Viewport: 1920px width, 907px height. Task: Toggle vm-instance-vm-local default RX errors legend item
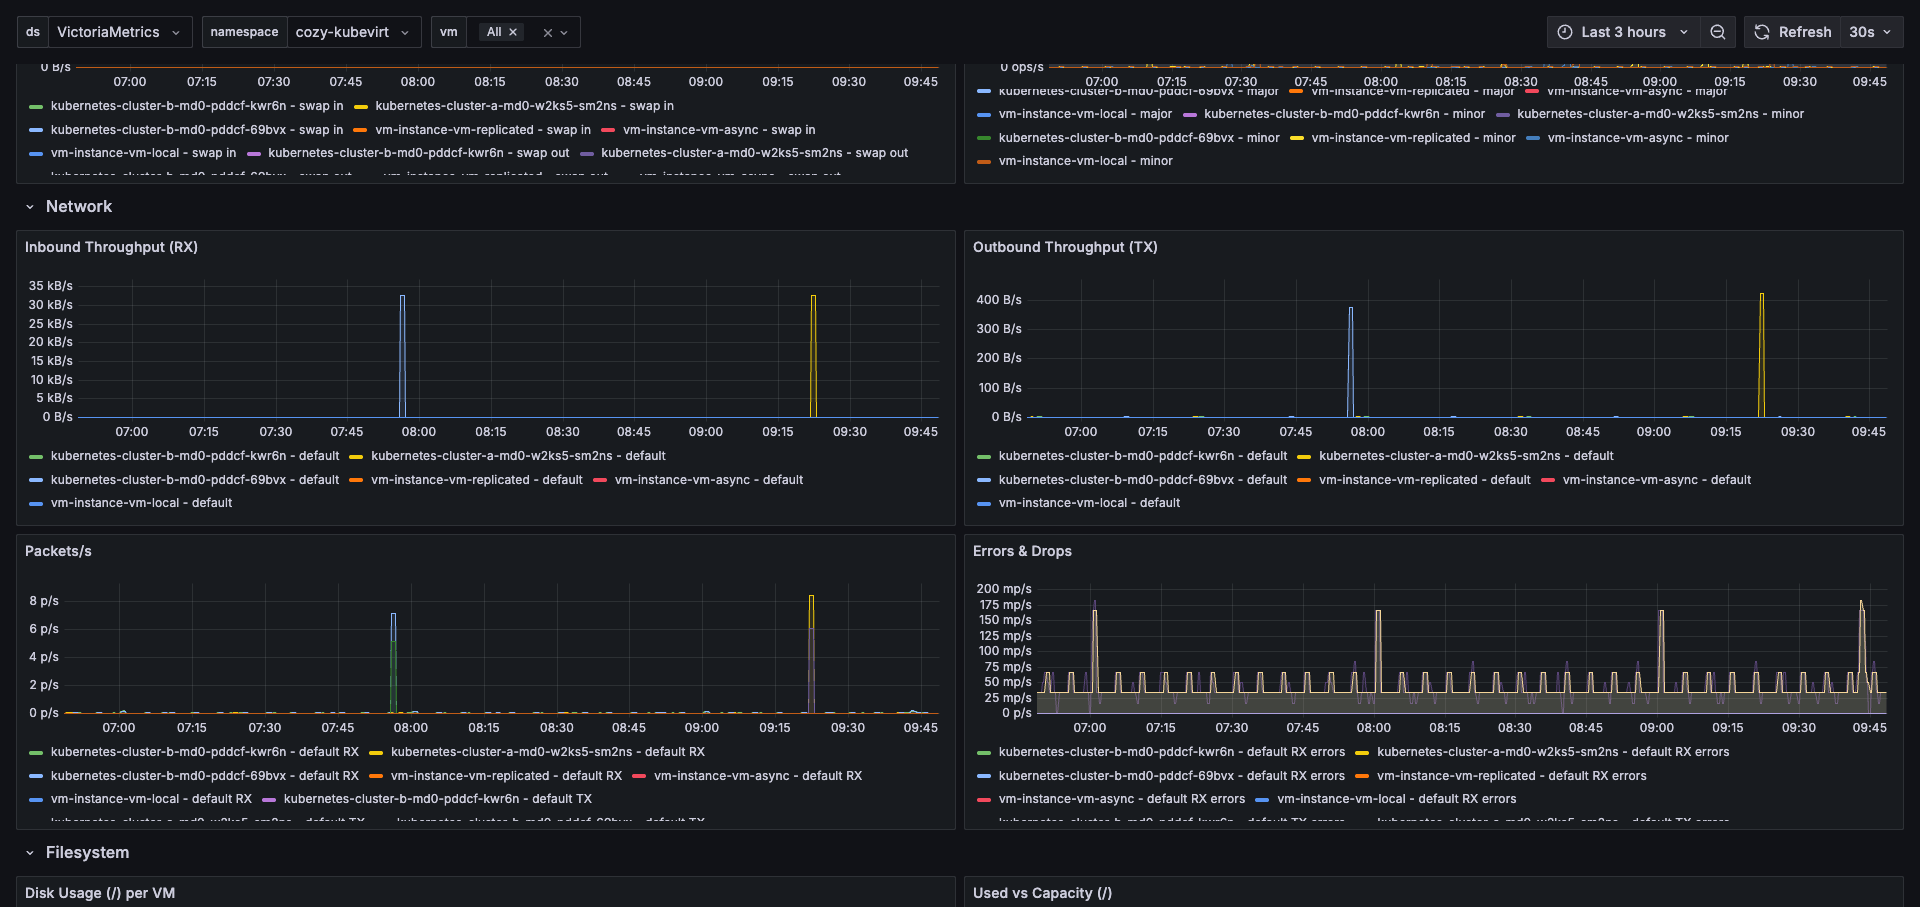coord(1396,799)
